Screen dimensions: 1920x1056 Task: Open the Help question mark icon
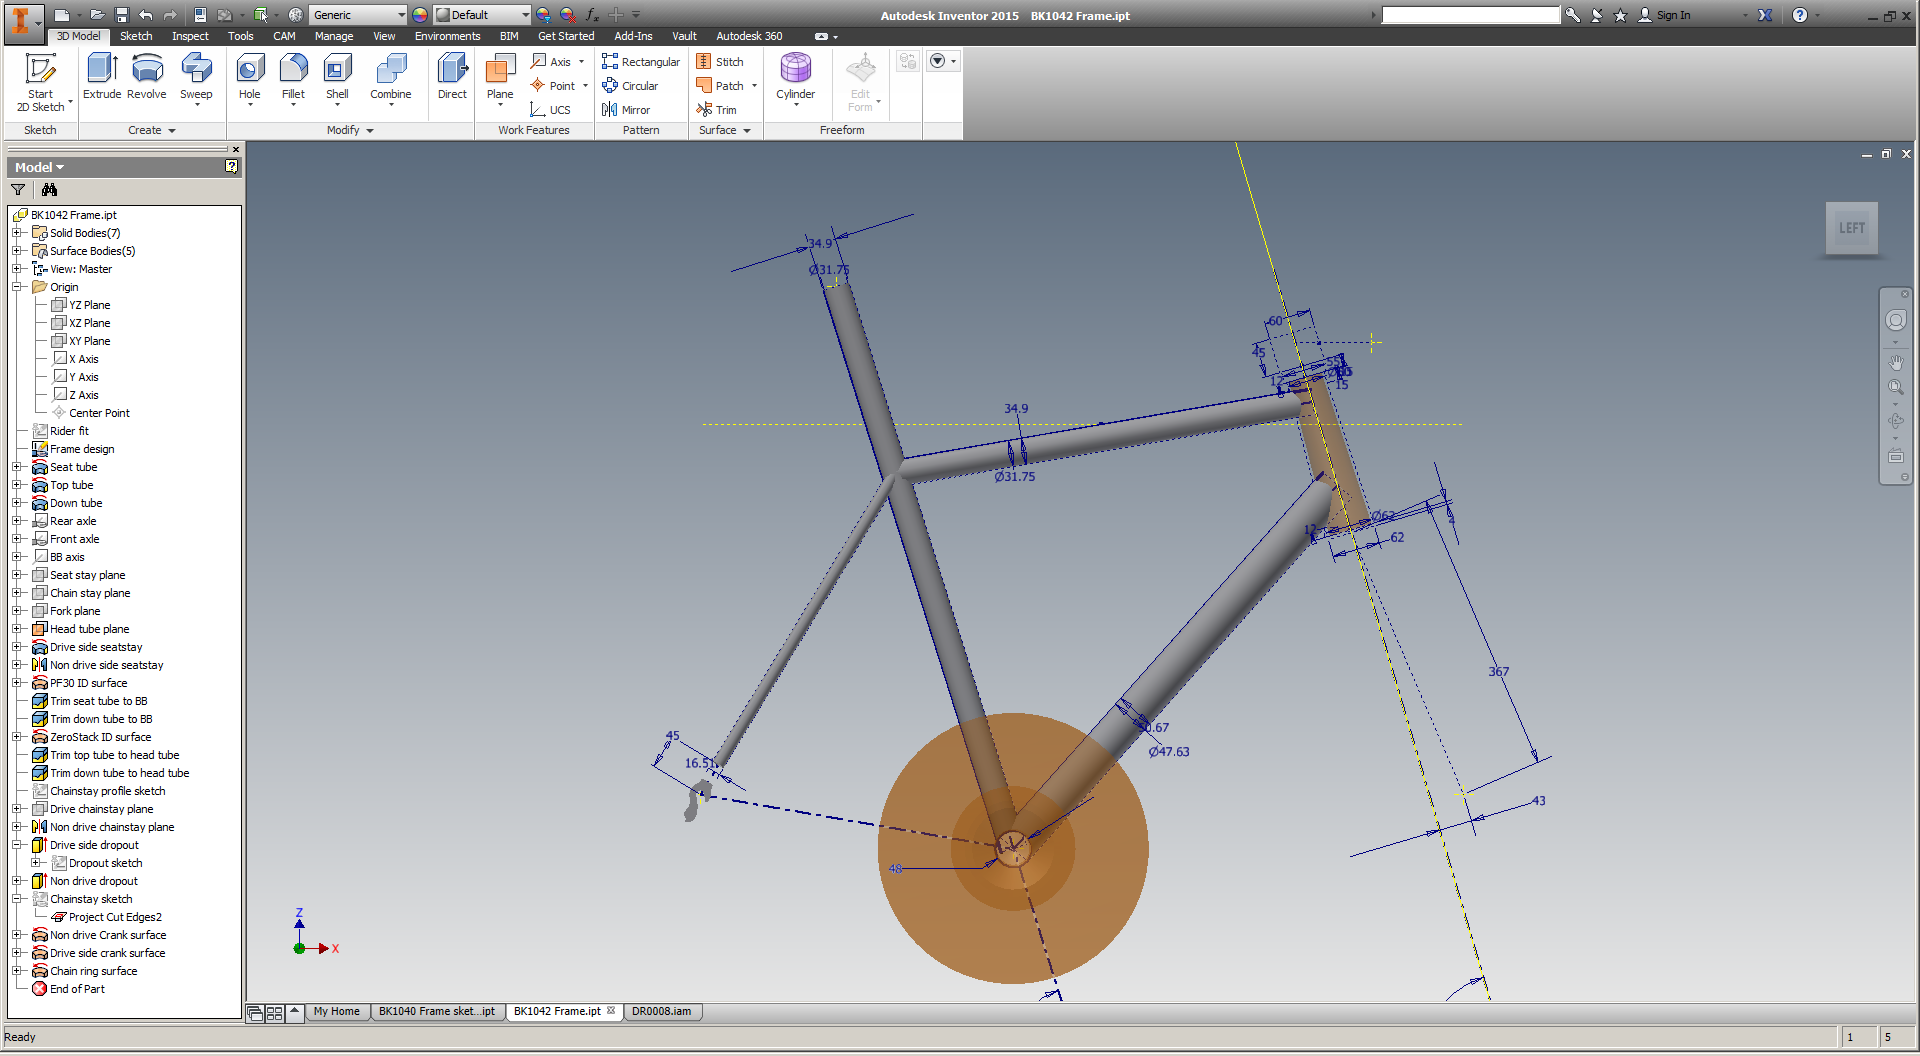(x=1800, y=15)
